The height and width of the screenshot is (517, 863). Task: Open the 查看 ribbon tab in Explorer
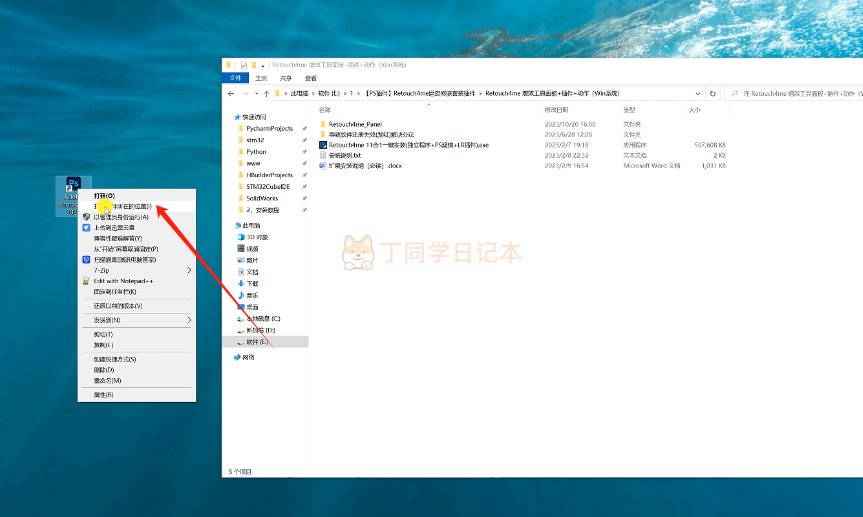point(311,78)
